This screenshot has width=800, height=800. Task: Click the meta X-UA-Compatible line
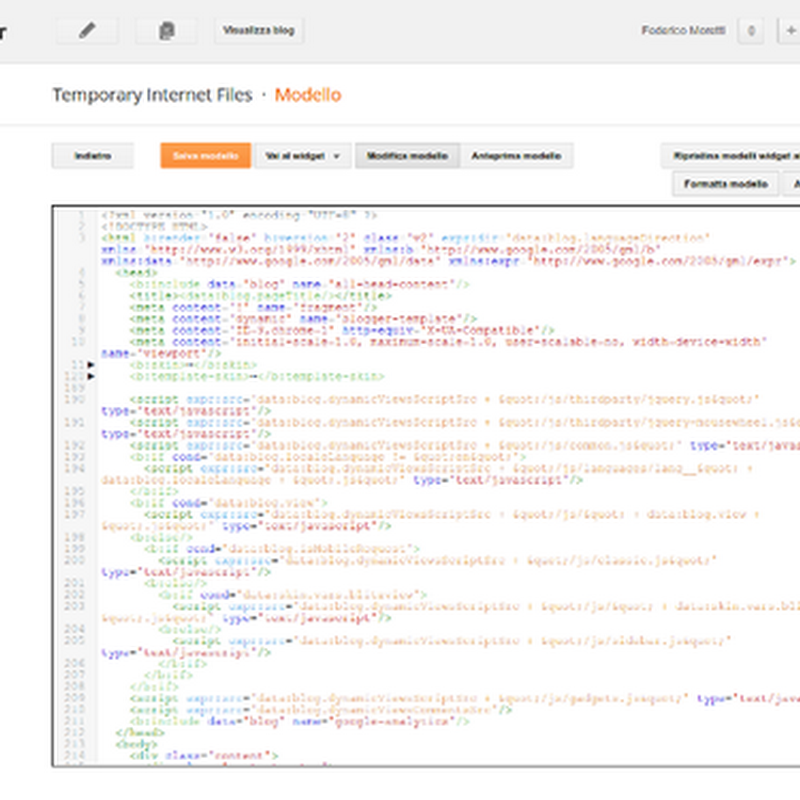tap(342, 331)
